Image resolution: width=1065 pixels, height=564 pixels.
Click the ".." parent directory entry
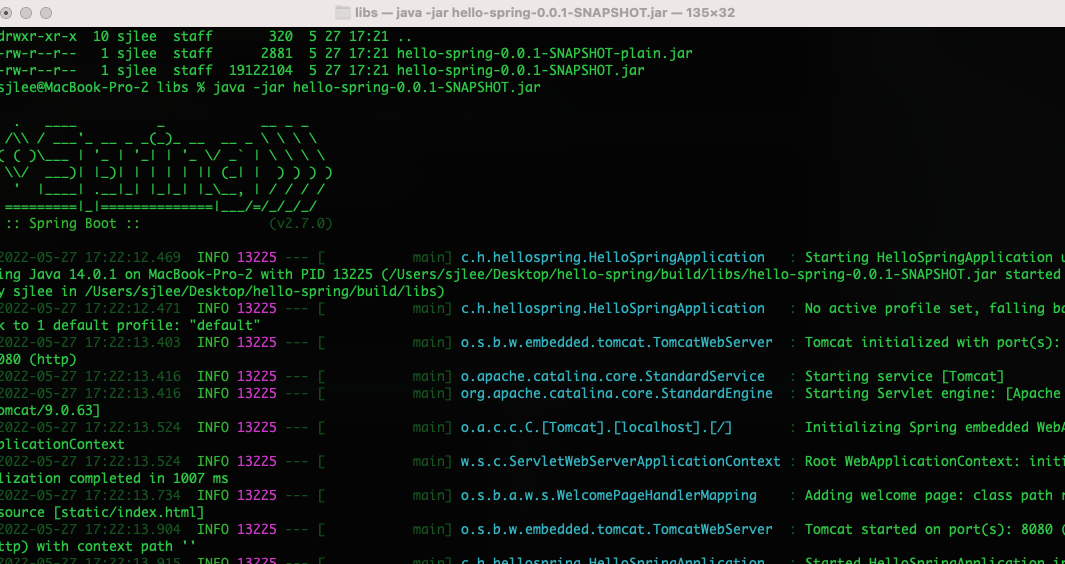[404, 36]
